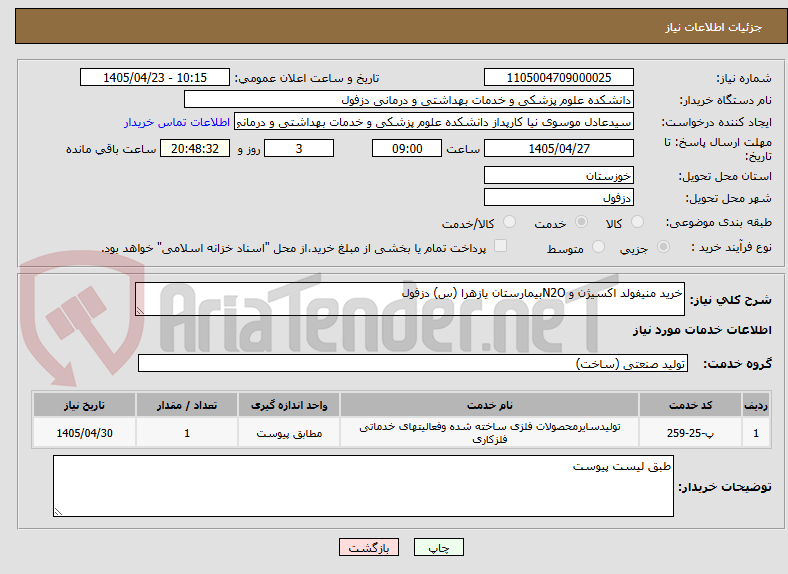Screen dimensions: 788x574
Task: Click the service code cell پ-25-259
Action: pos(691,432)
